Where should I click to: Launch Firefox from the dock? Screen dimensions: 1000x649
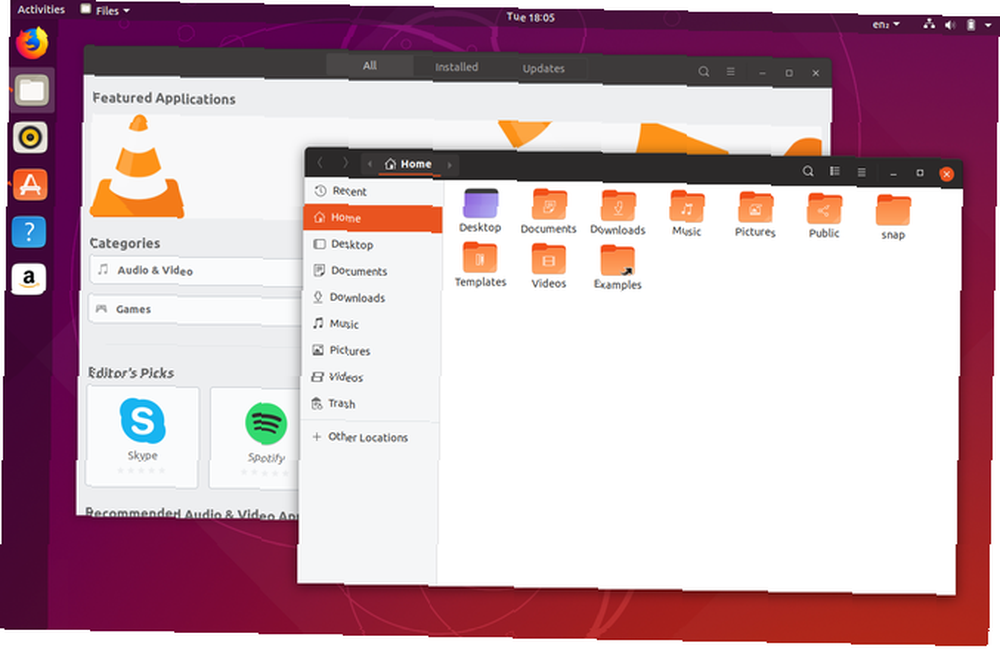[x=32, y=43]
